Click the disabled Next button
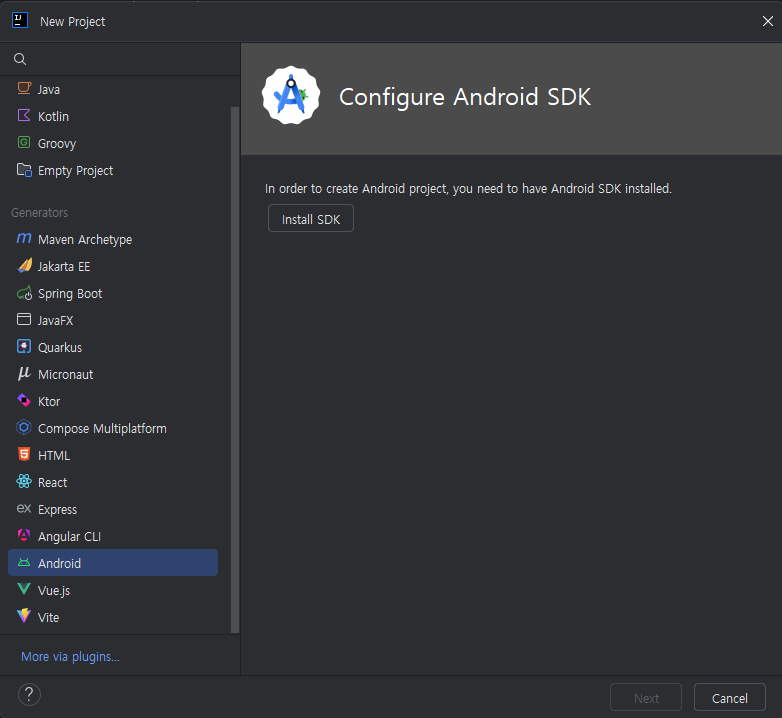The image size is (782, 718). [646, 697]
